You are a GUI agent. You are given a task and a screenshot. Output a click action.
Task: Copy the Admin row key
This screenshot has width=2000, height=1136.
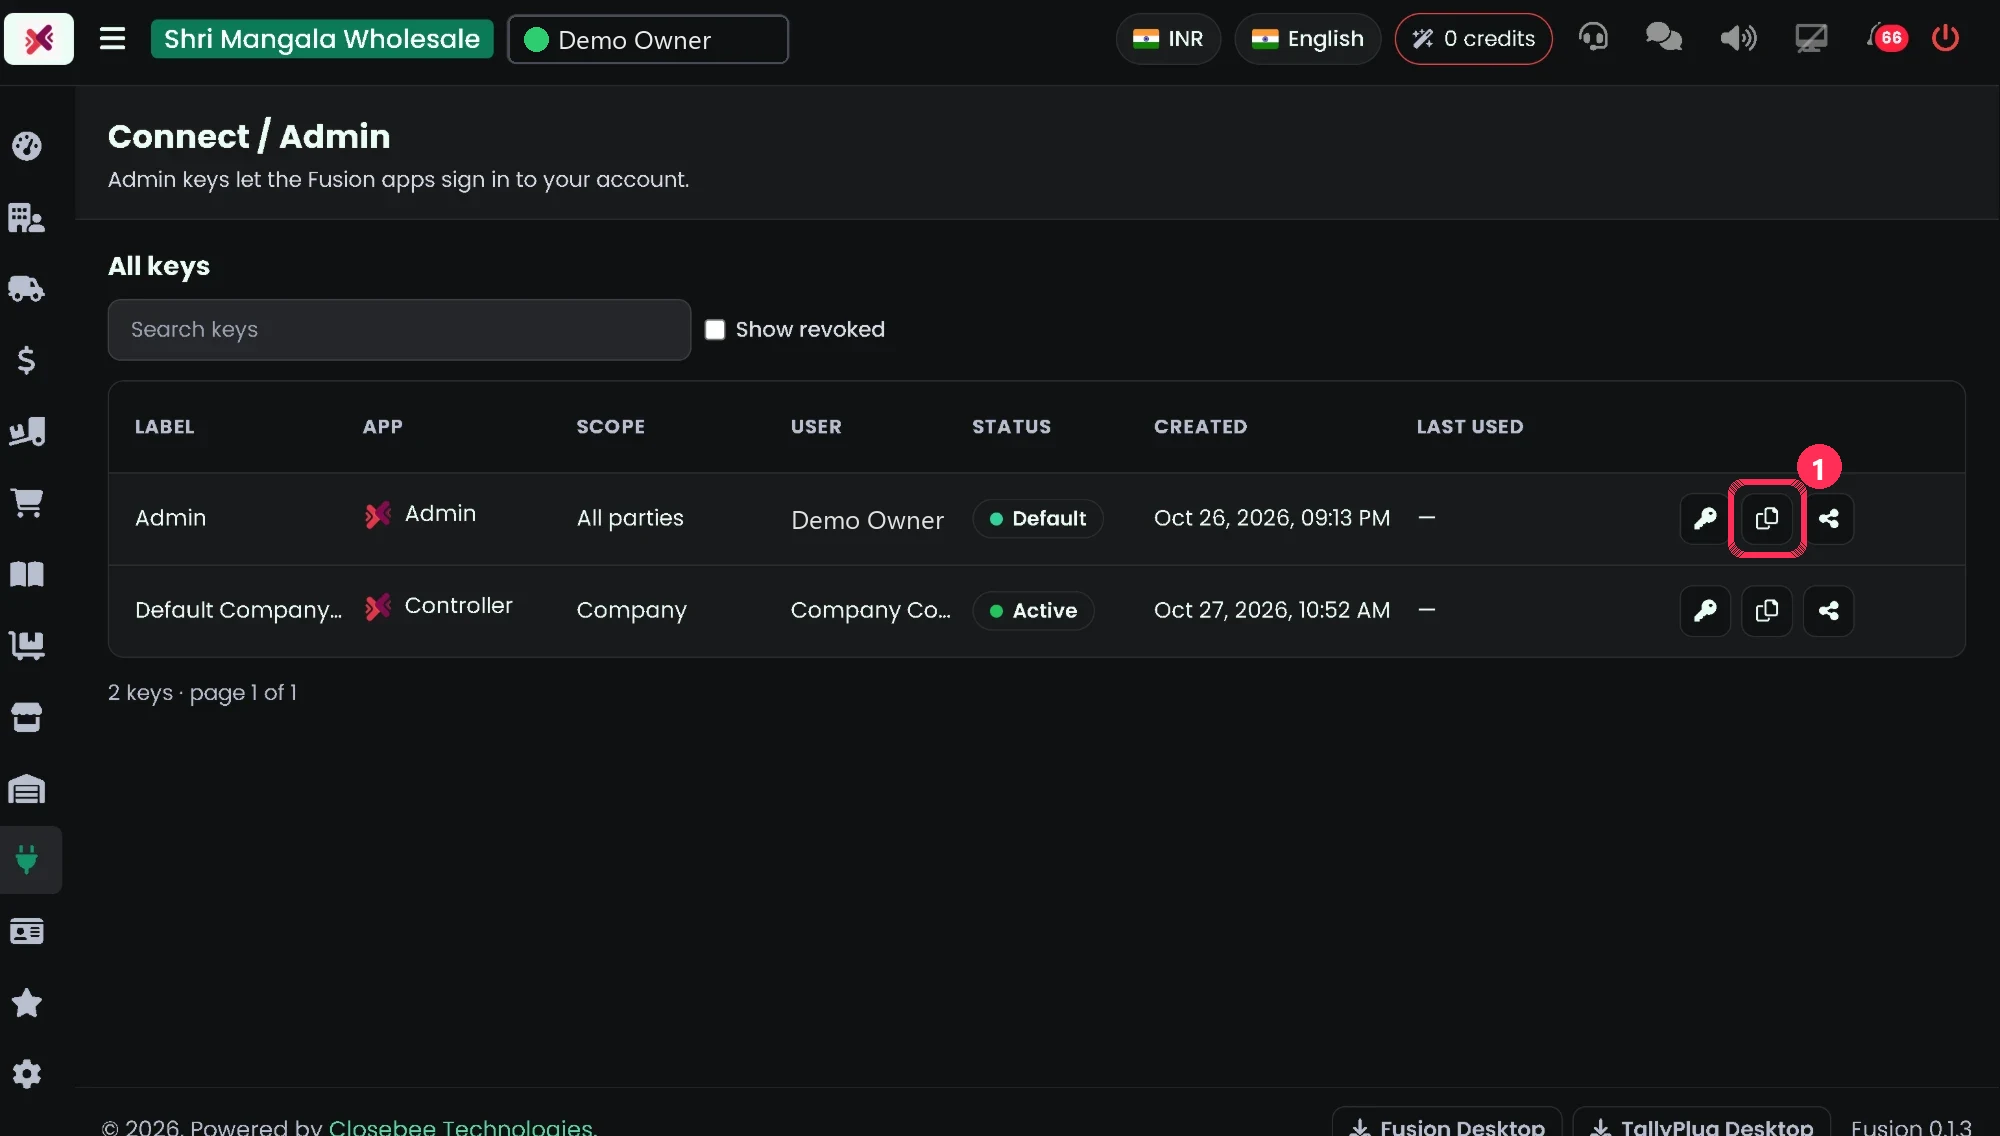click(x=1767, y=518)
